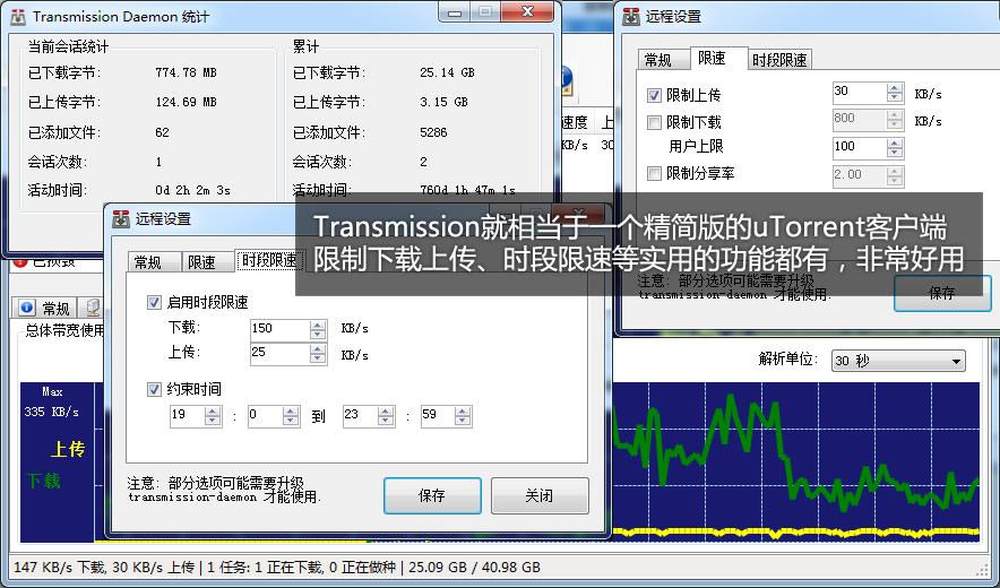Viewport: 1000px width, 588px height.
Task: Click the title icon of the front 远程设置 dialog
Action: point(121,219)
